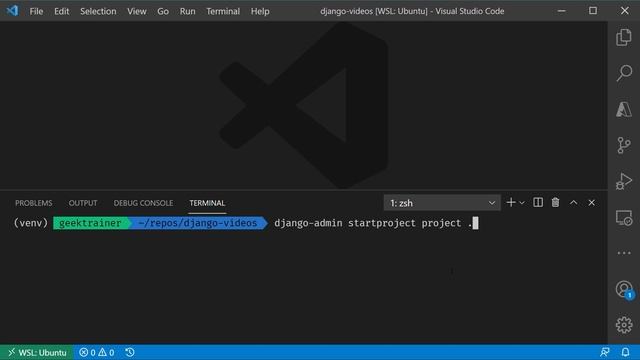Open the Help menu
640x360 pixels.
point(260,11)
